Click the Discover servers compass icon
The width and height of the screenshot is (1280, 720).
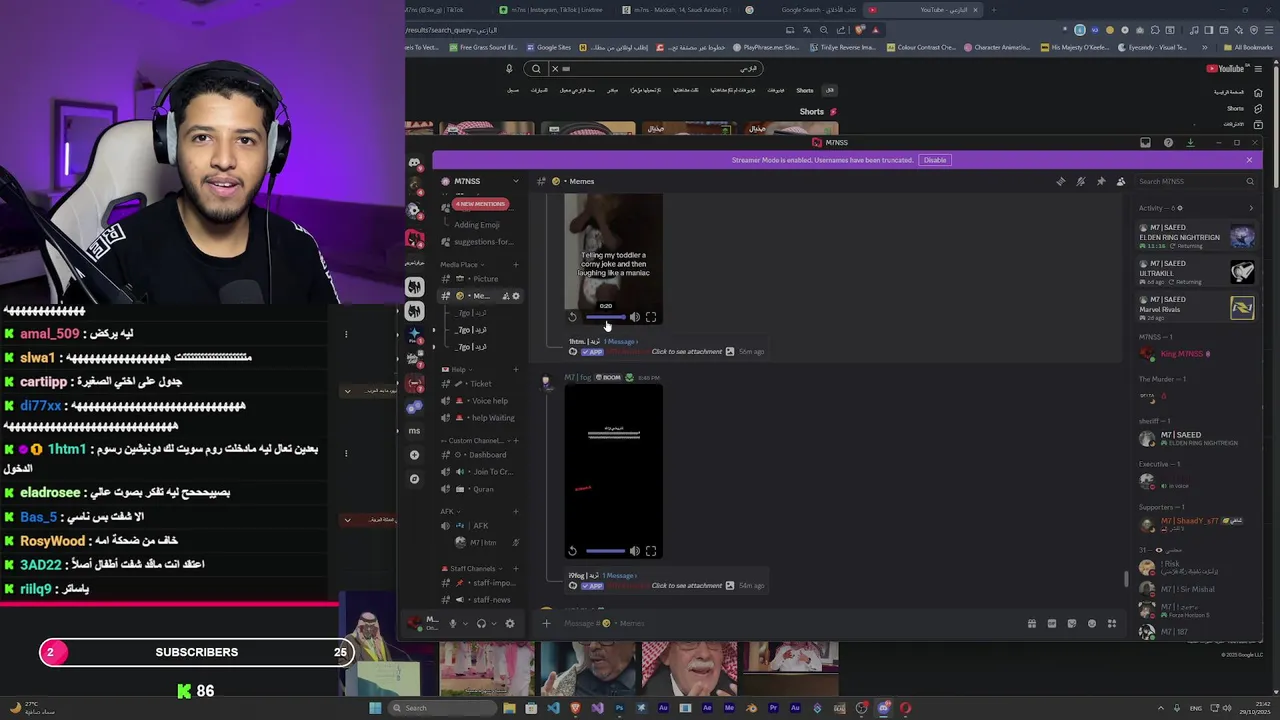point(414,479)
